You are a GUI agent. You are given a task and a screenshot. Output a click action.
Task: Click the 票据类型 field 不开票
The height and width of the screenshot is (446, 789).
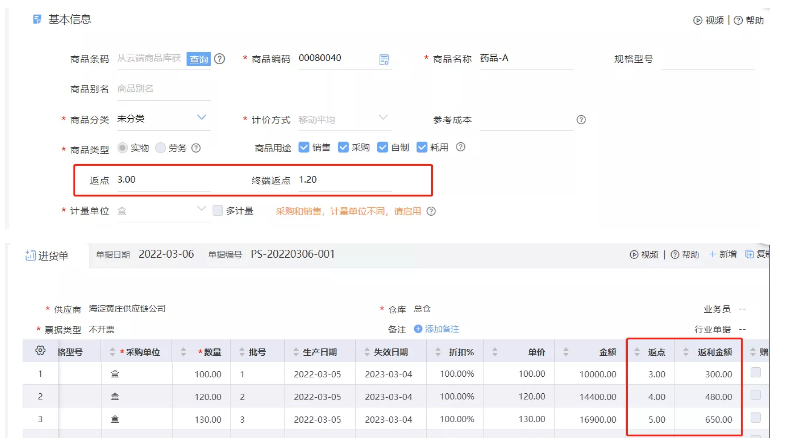102,330
